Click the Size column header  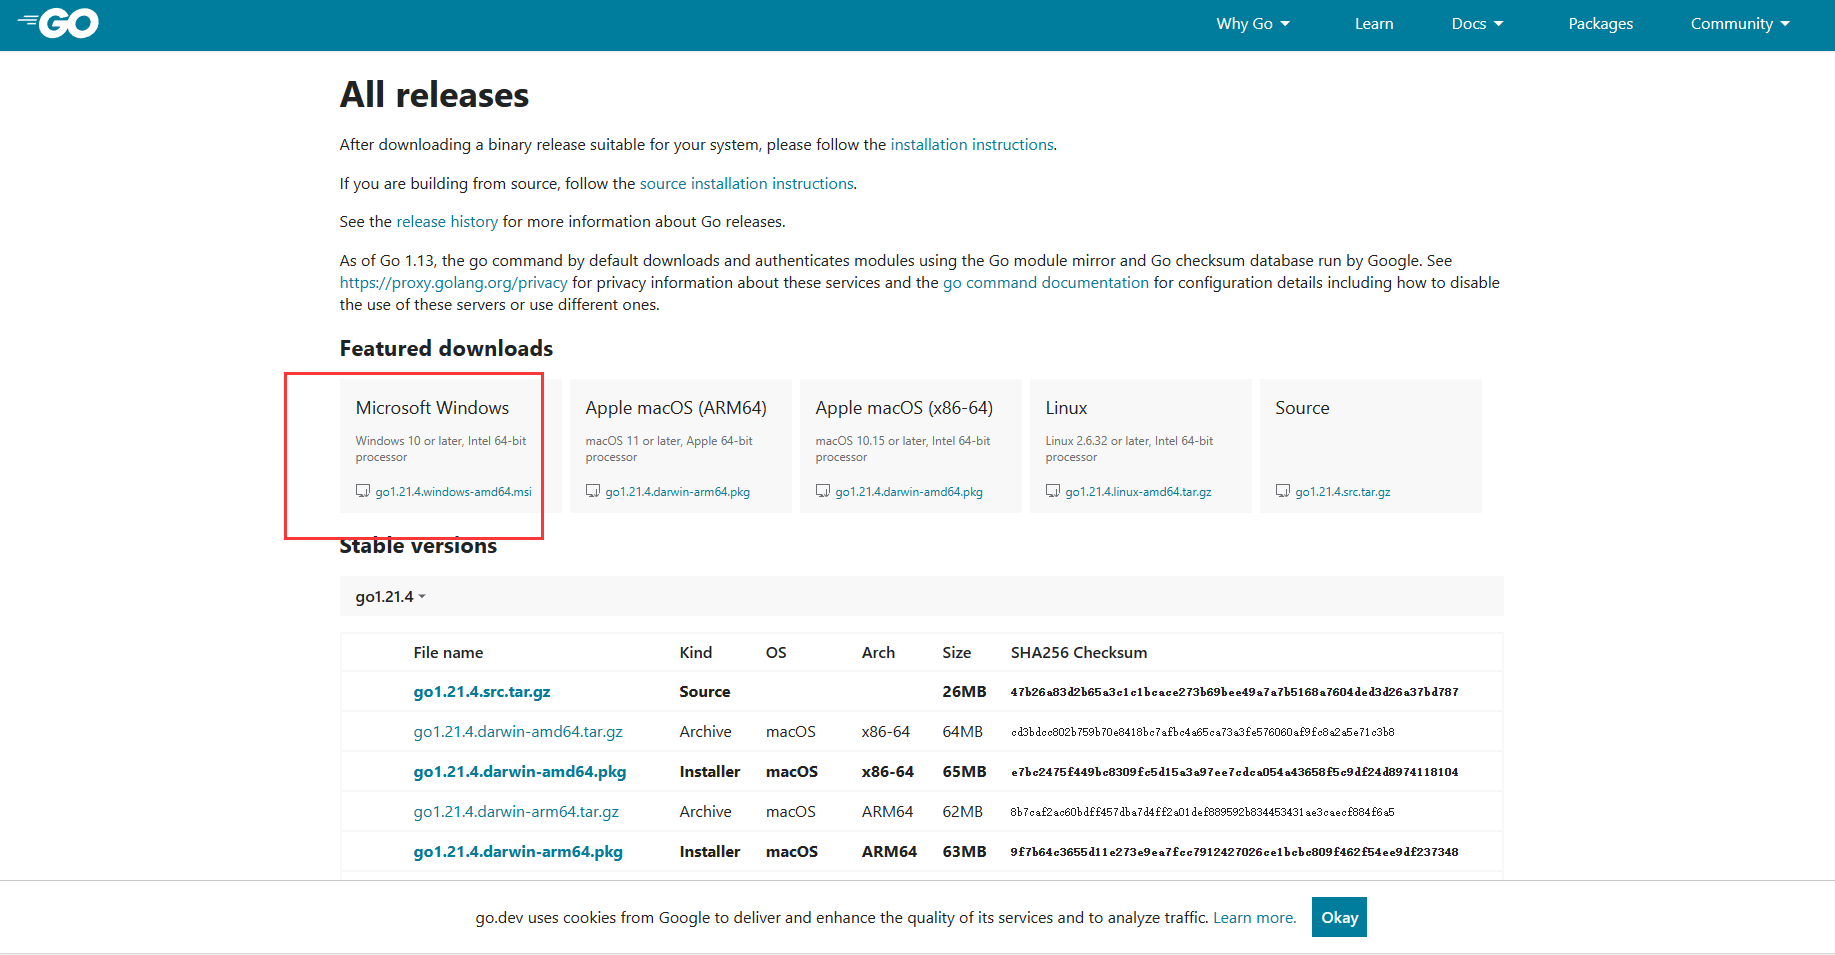[956, 653]
